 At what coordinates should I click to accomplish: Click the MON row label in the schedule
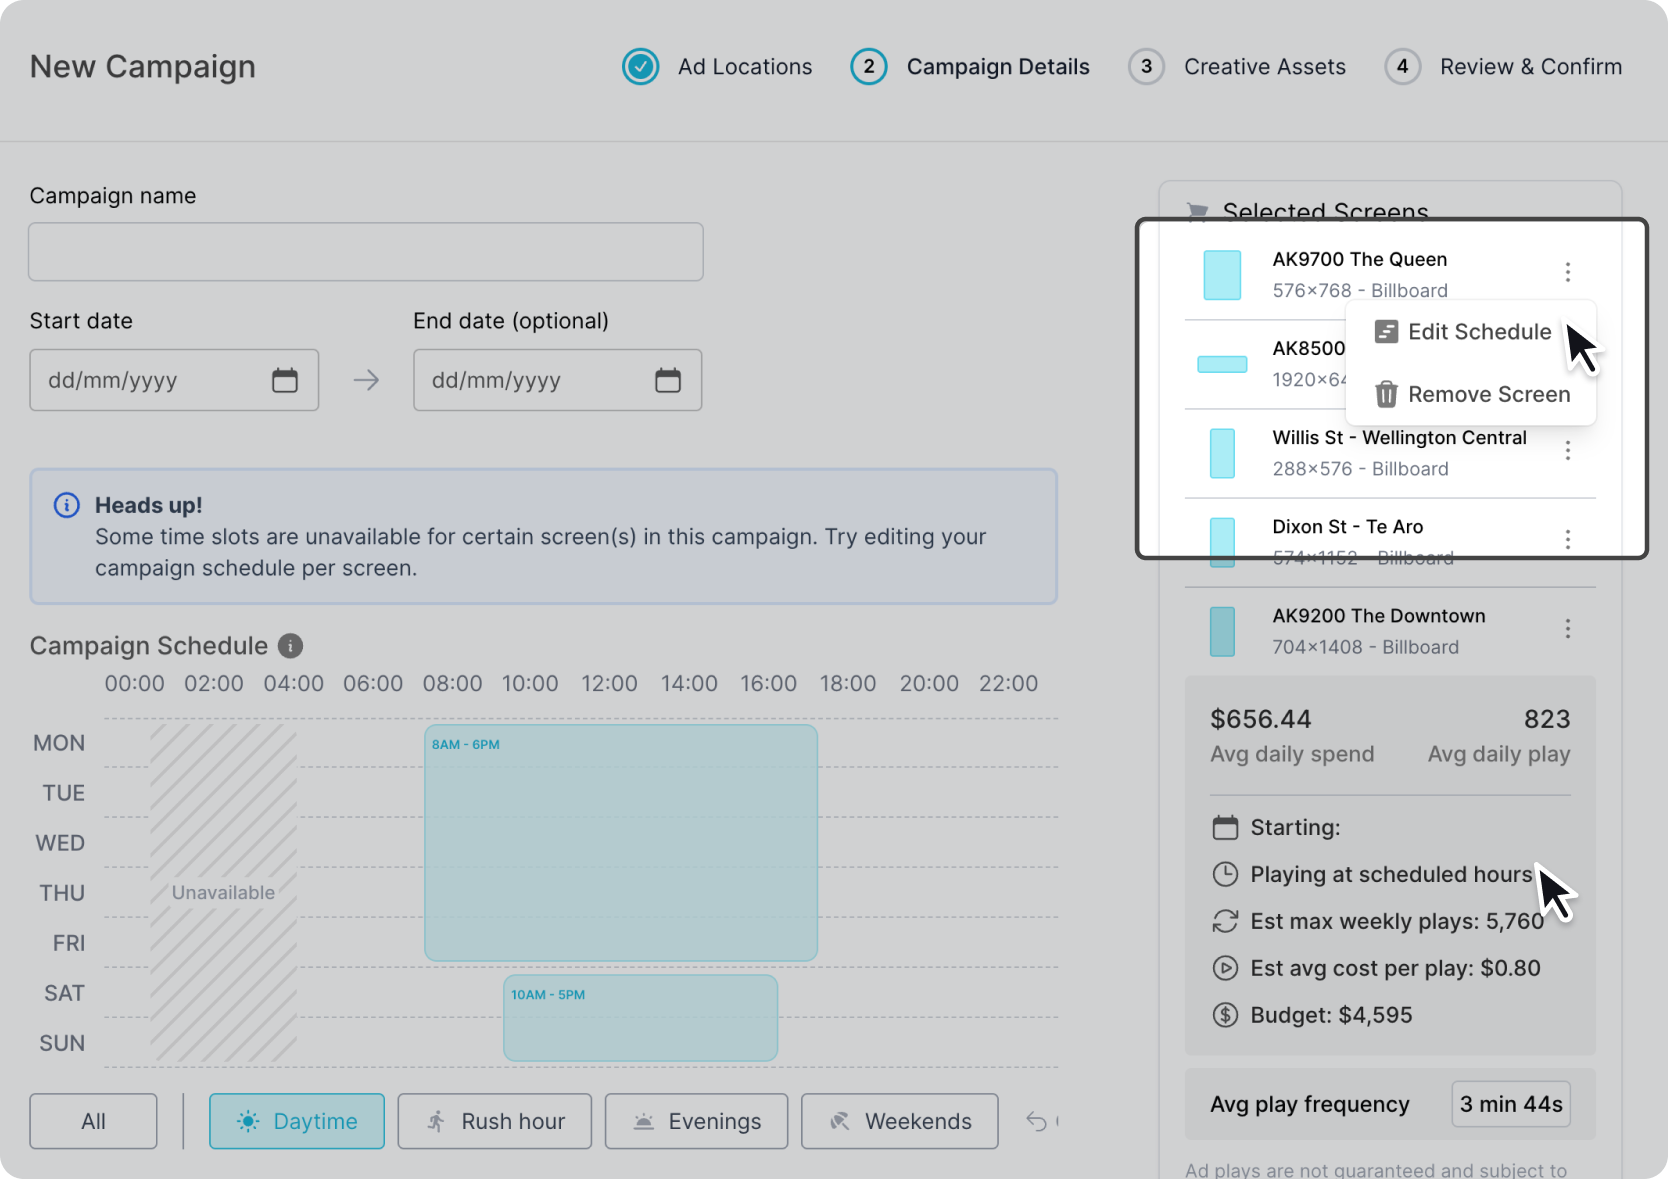click(59, 743)
